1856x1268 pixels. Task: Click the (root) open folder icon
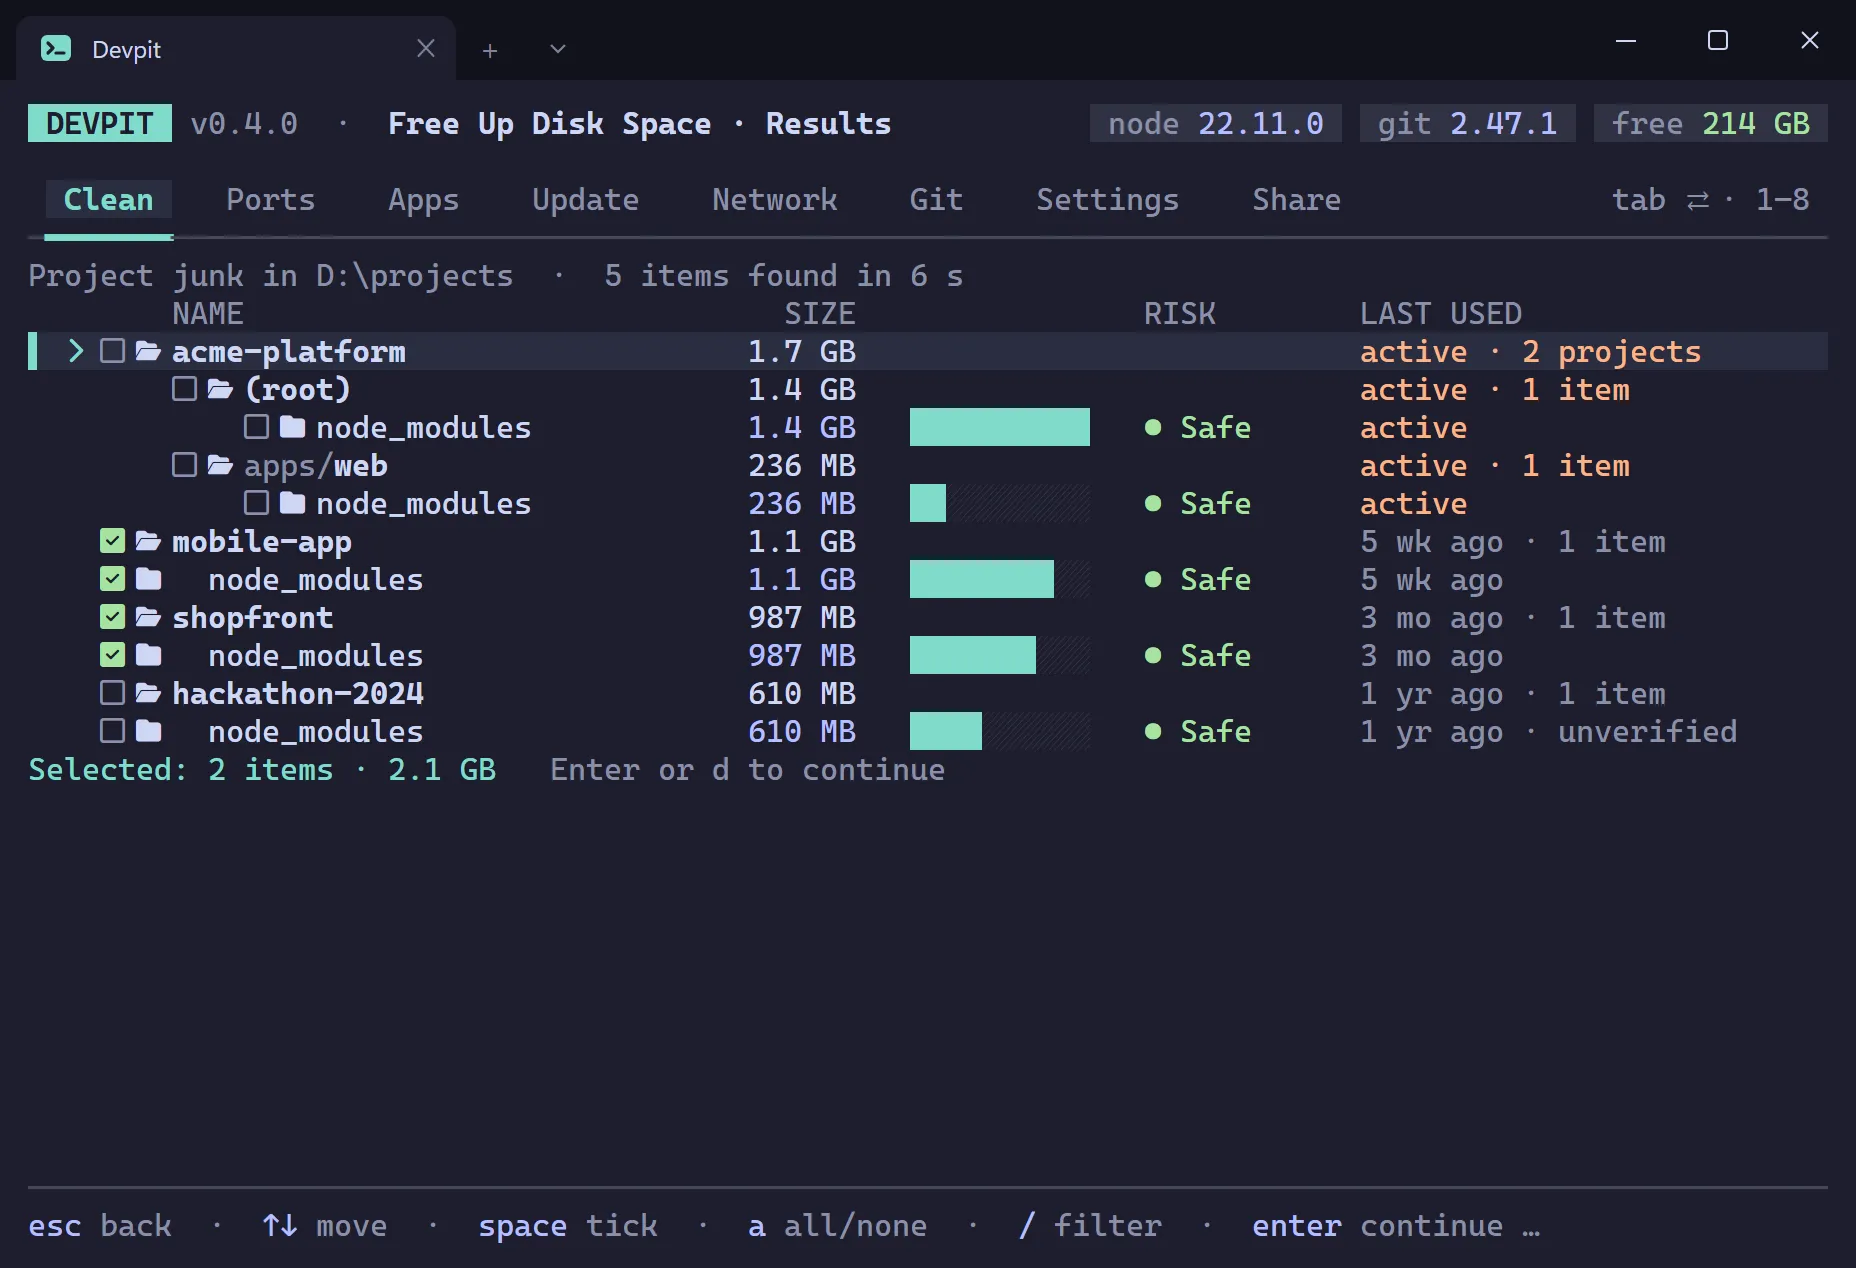(220, 389)
